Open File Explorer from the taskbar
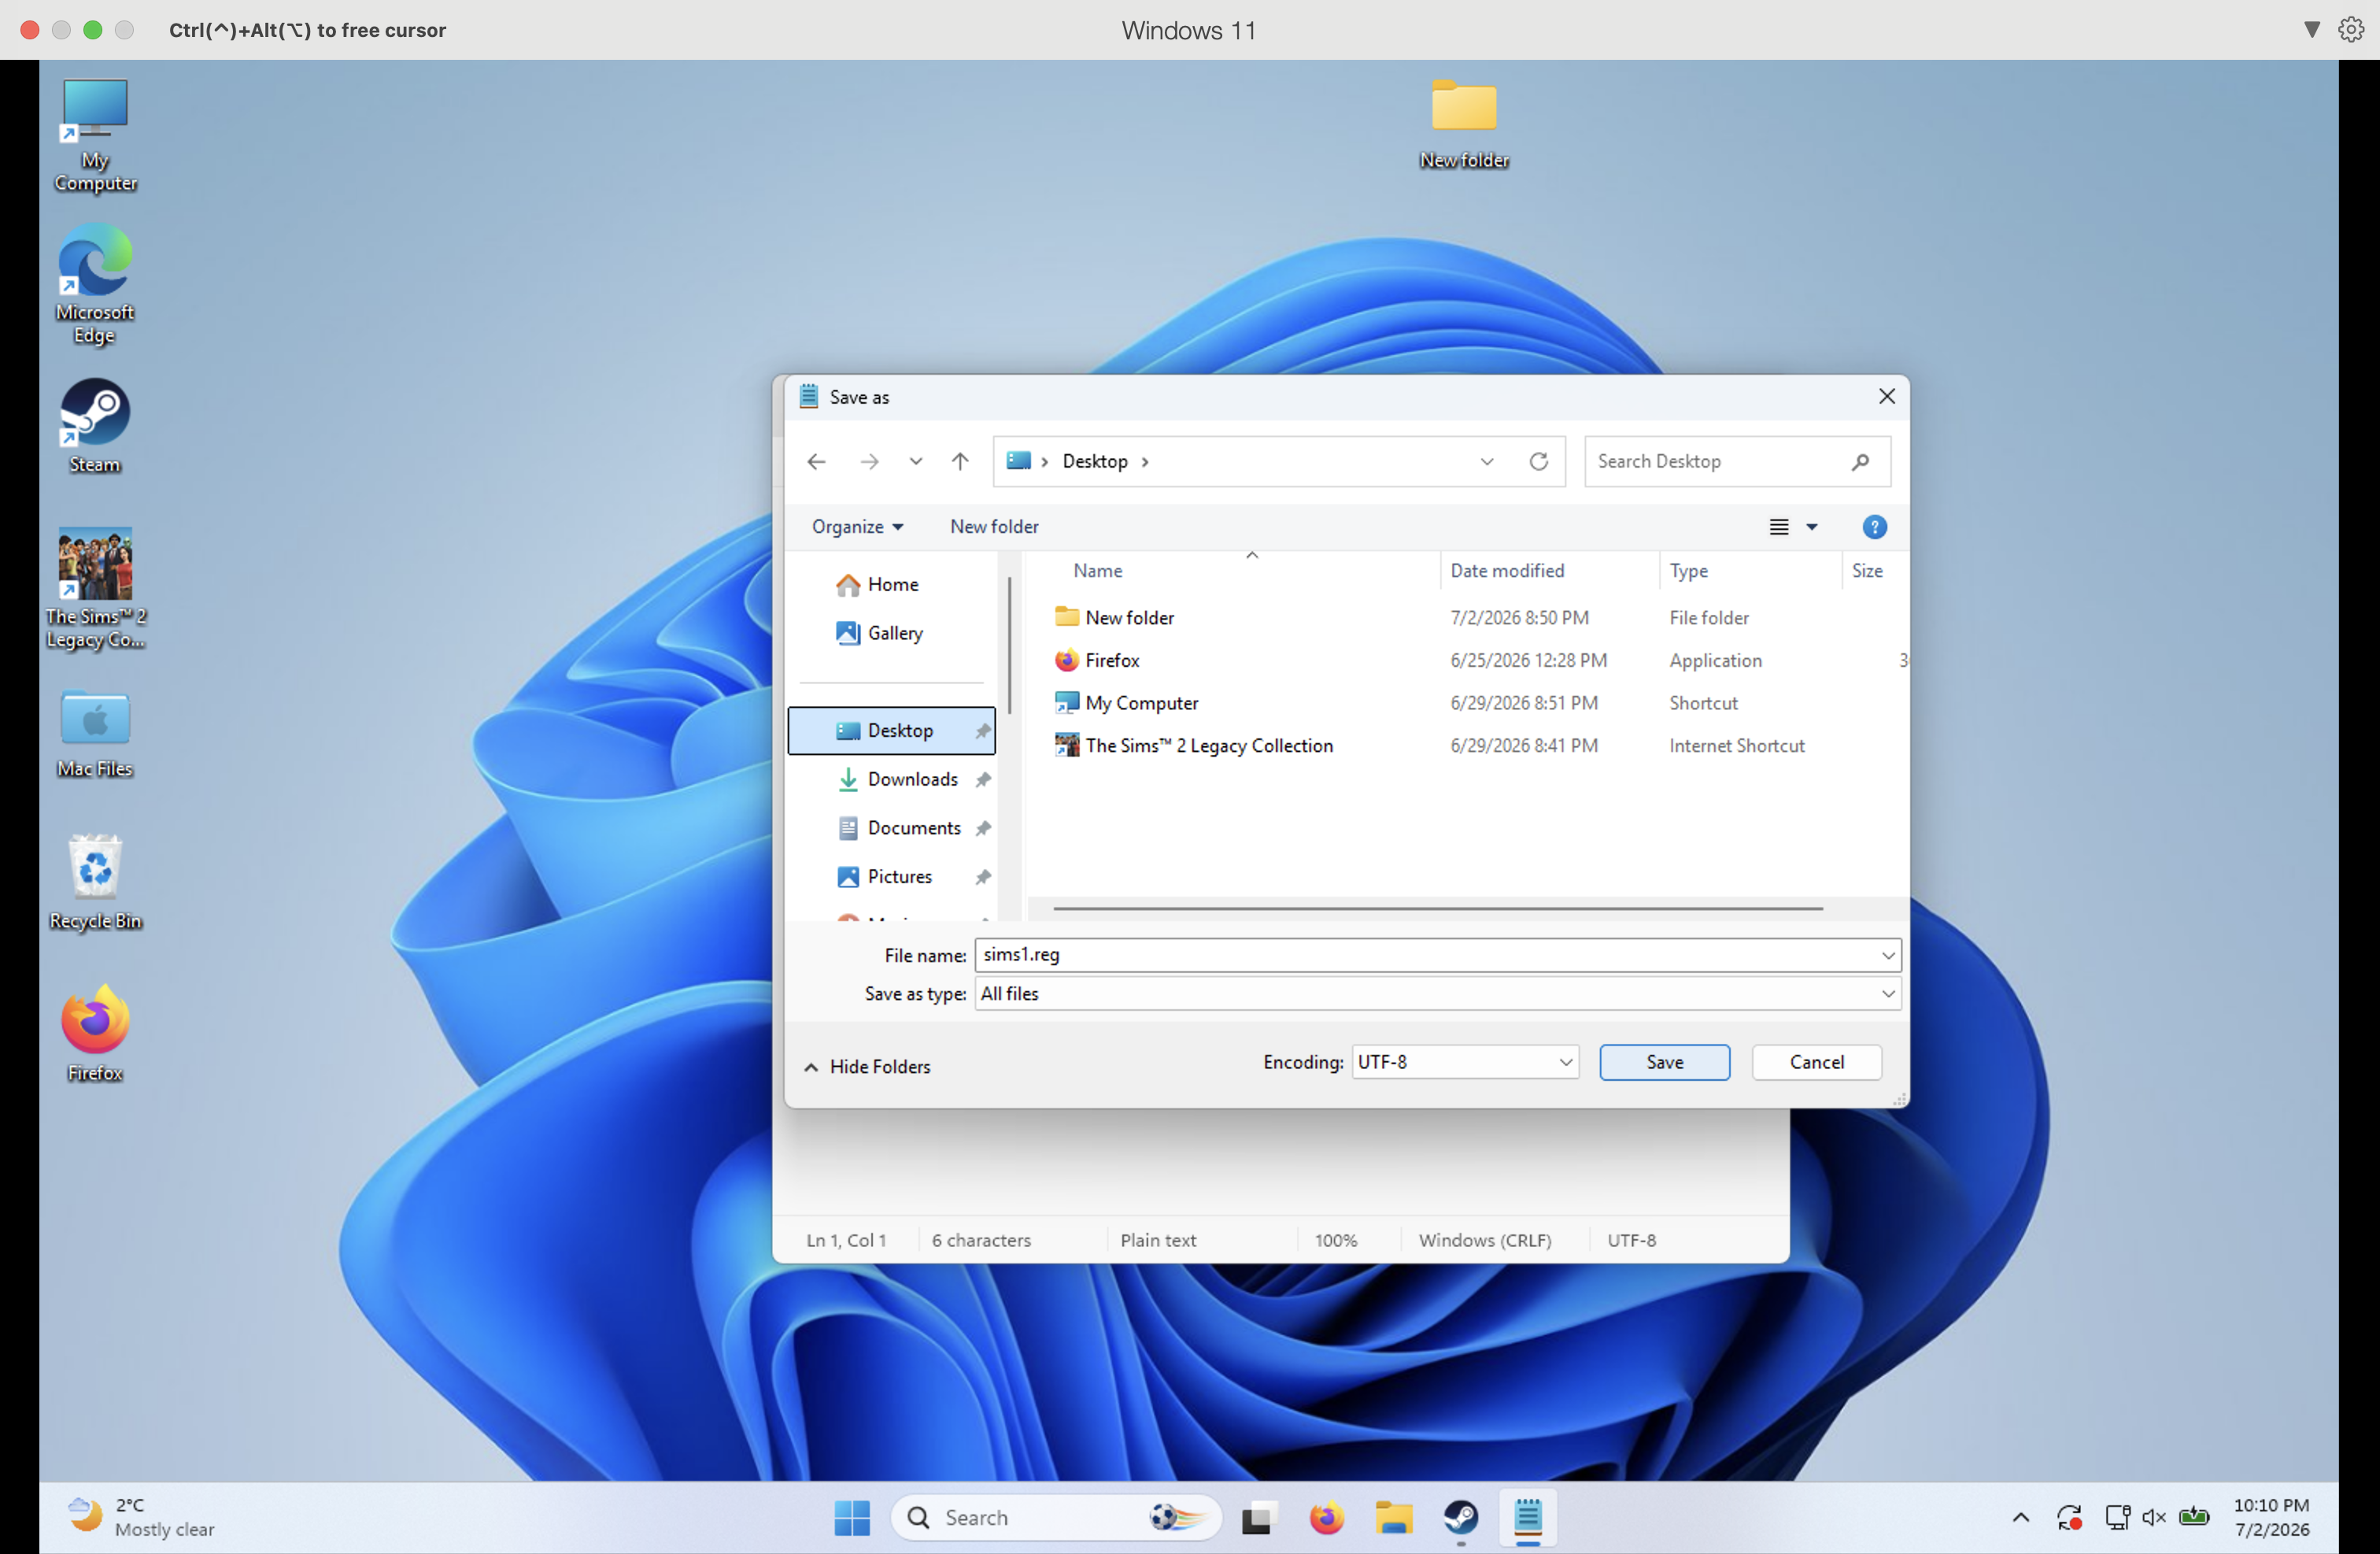Viewport: 2380px width, 1554px height. [x=1393, y=1518]
